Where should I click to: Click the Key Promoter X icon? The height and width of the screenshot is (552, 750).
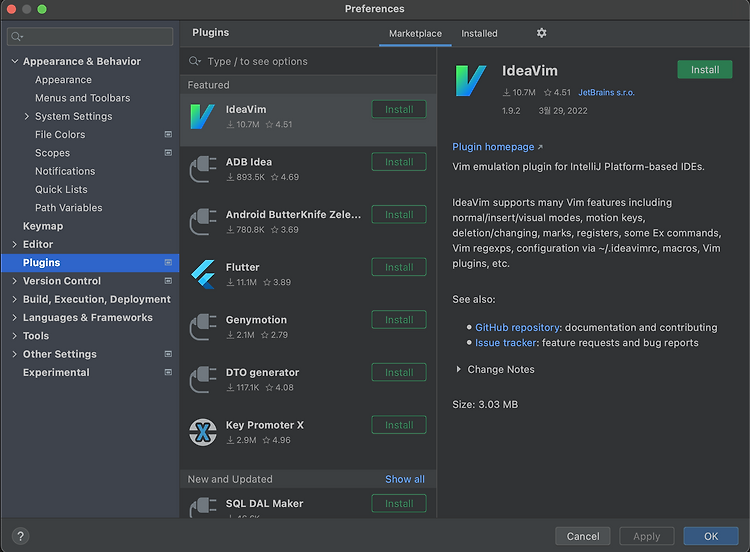tap(203, 432)
